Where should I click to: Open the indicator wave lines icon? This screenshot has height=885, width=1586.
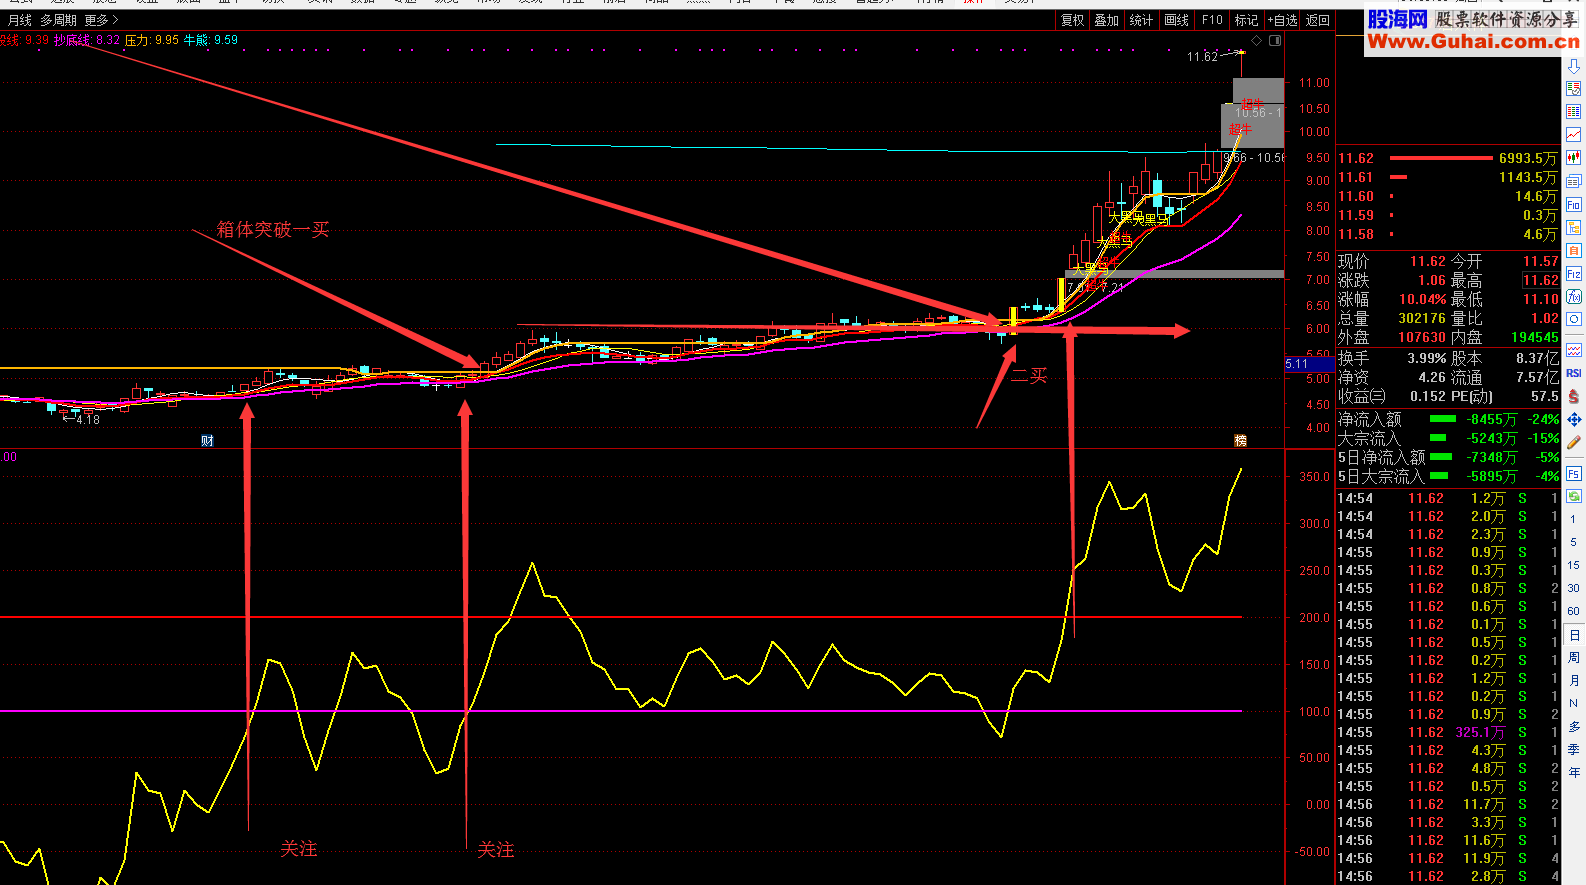point(1574,350)
